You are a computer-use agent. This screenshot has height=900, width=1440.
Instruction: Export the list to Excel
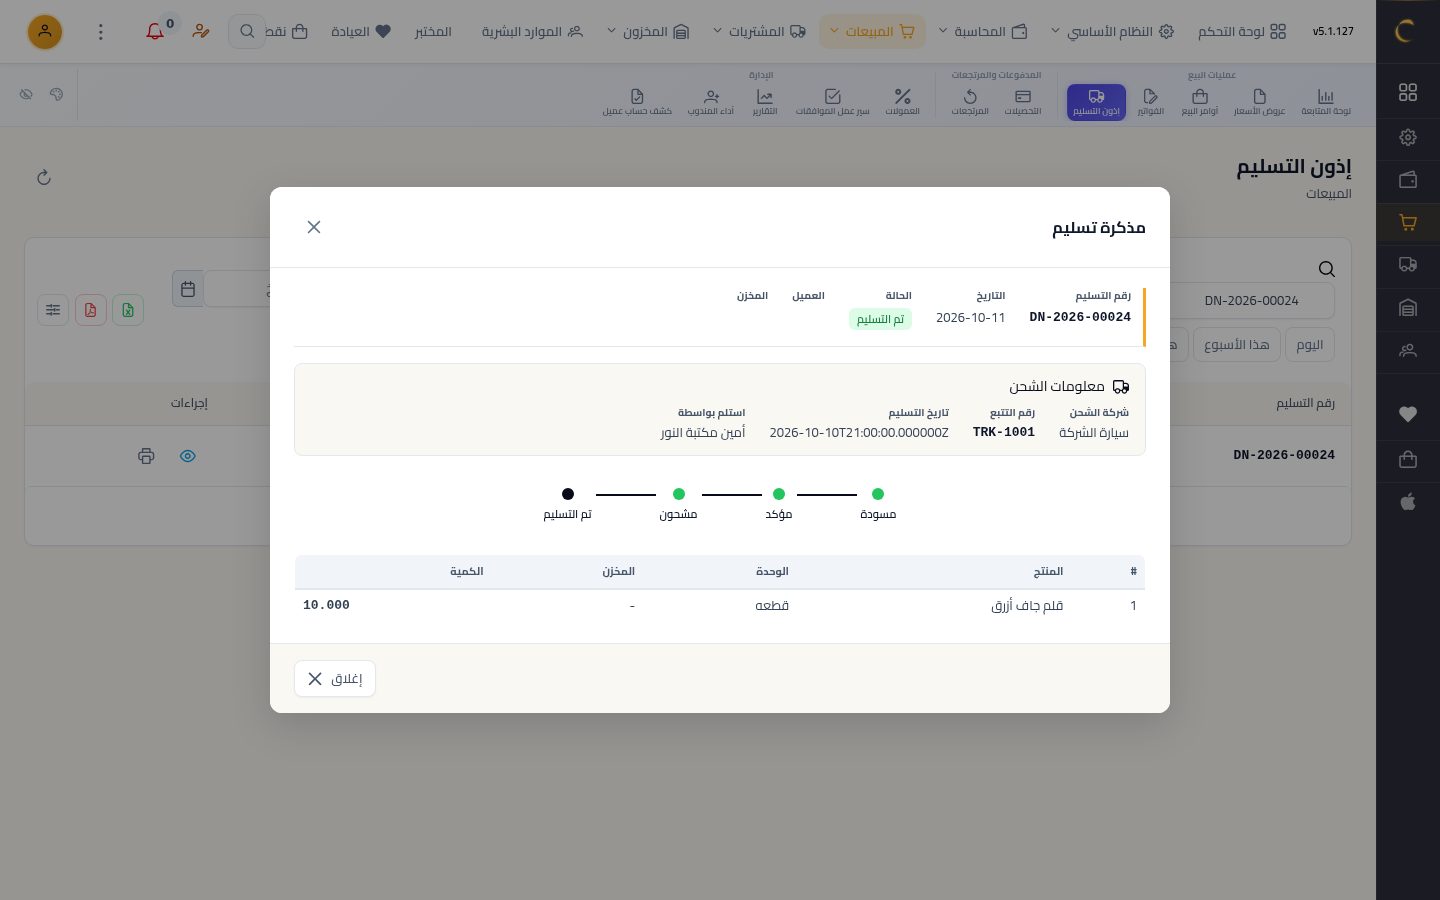(x=128, y=310)
